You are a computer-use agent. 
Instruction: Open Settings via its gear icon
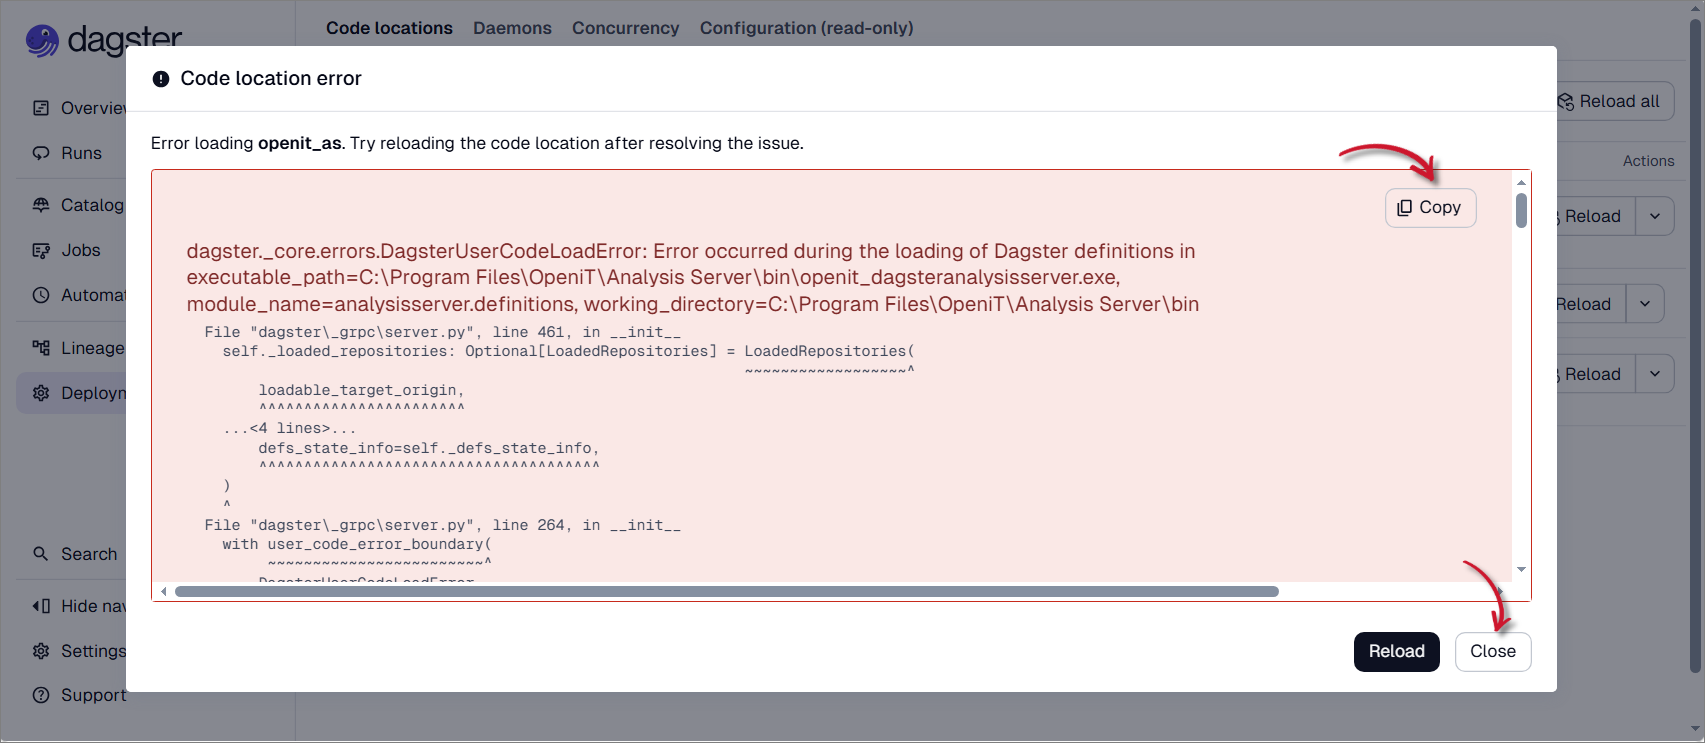point(41,651)
